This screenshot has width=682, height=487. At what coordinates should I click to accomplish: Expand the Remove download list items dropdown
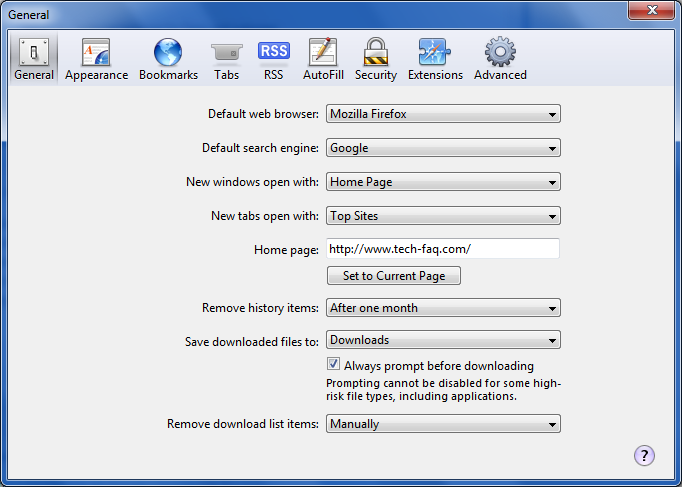[x=443, y=424]
